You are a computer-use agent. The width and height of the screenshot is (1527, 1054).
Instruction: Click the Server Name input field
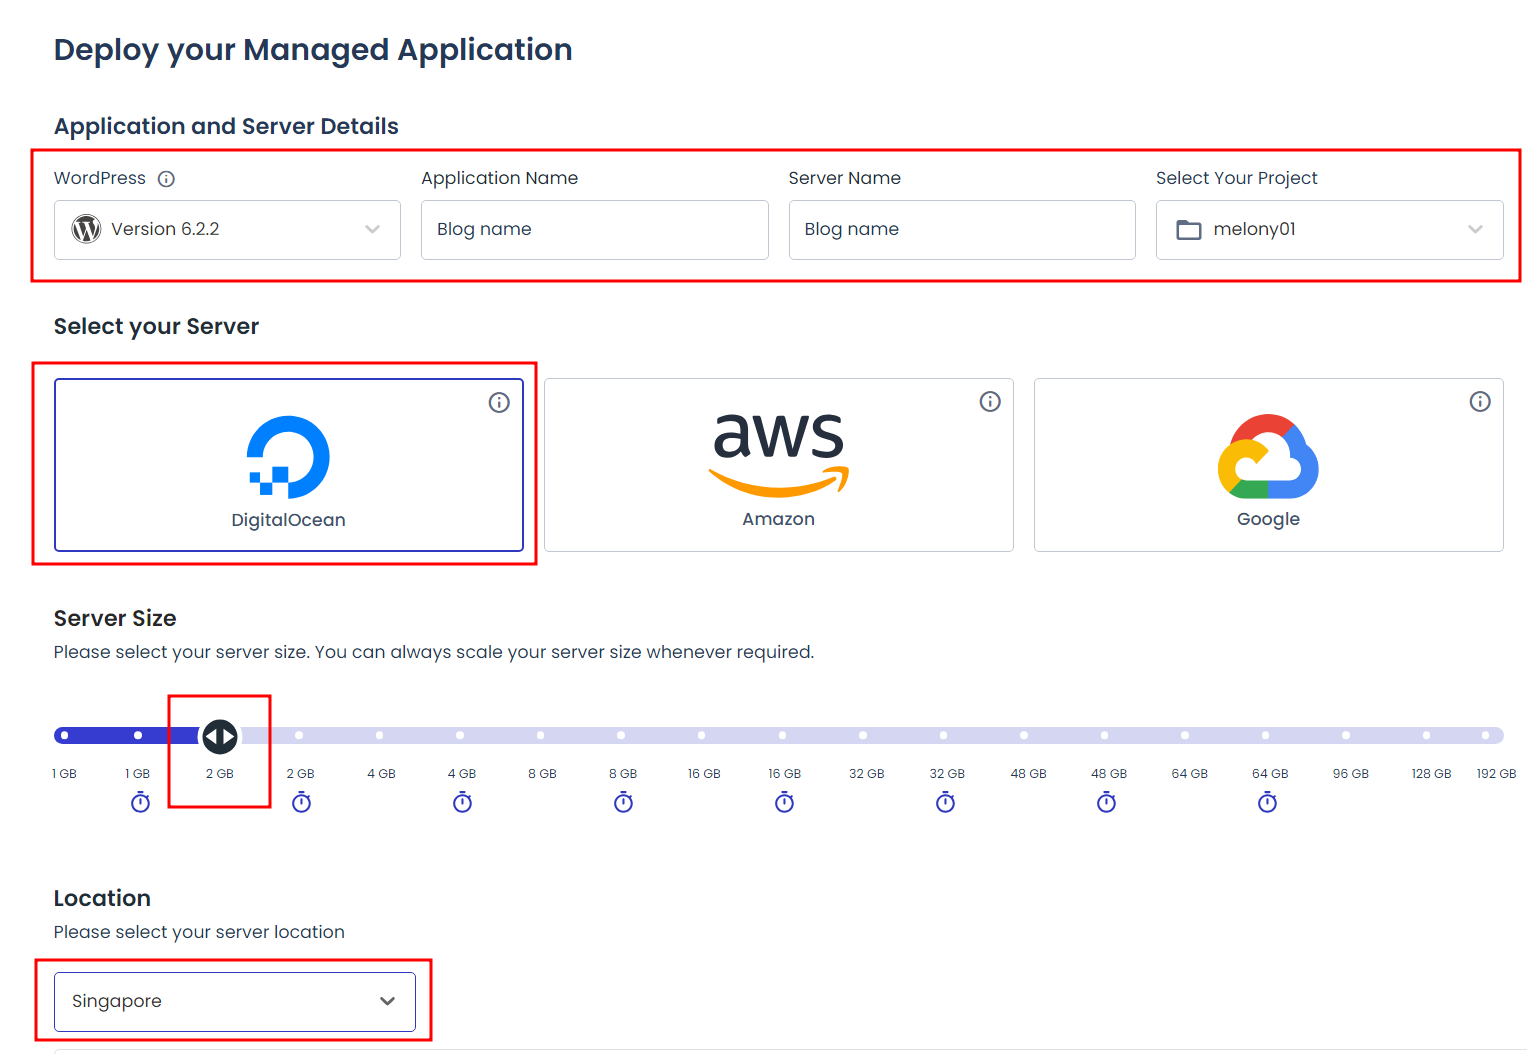962,230
